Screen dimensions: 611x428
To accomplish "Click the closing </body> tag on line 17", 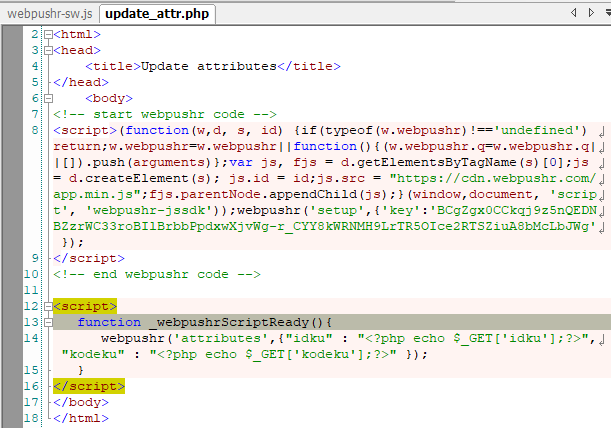I will pyautogui.click(x=81, y=402).
